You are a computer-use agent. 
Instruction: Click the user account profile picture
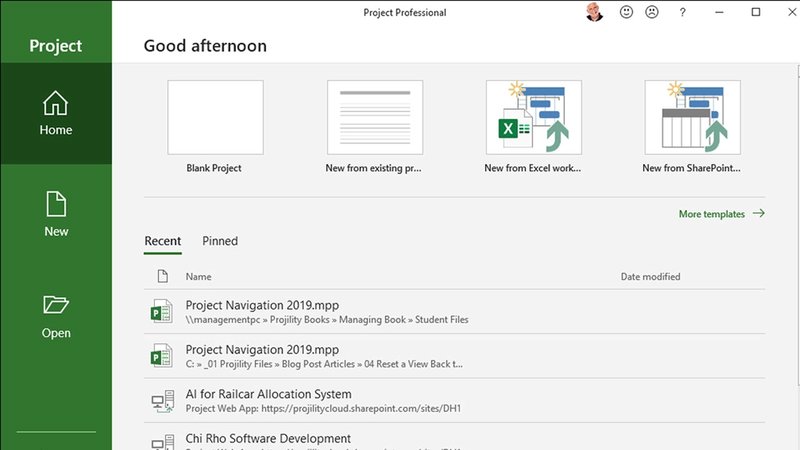tap(595, 13)
